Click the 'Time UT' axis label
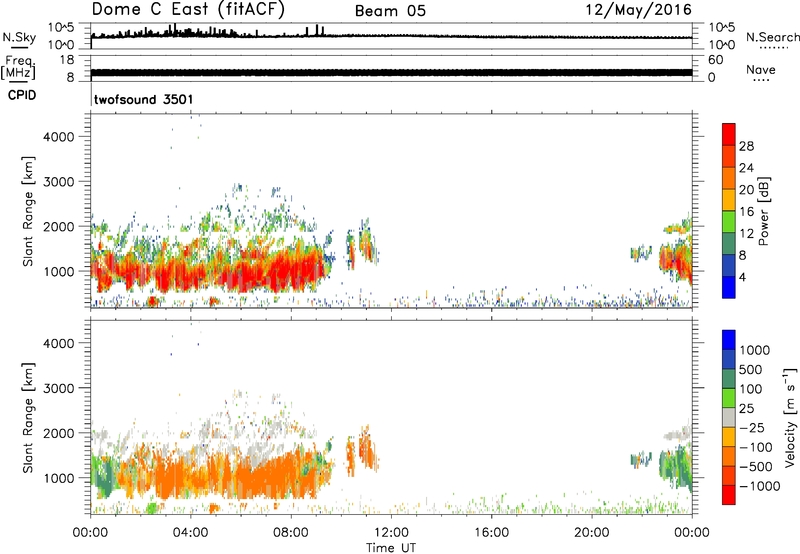This screenshot has width=800, height=554. tap(391, 548)
